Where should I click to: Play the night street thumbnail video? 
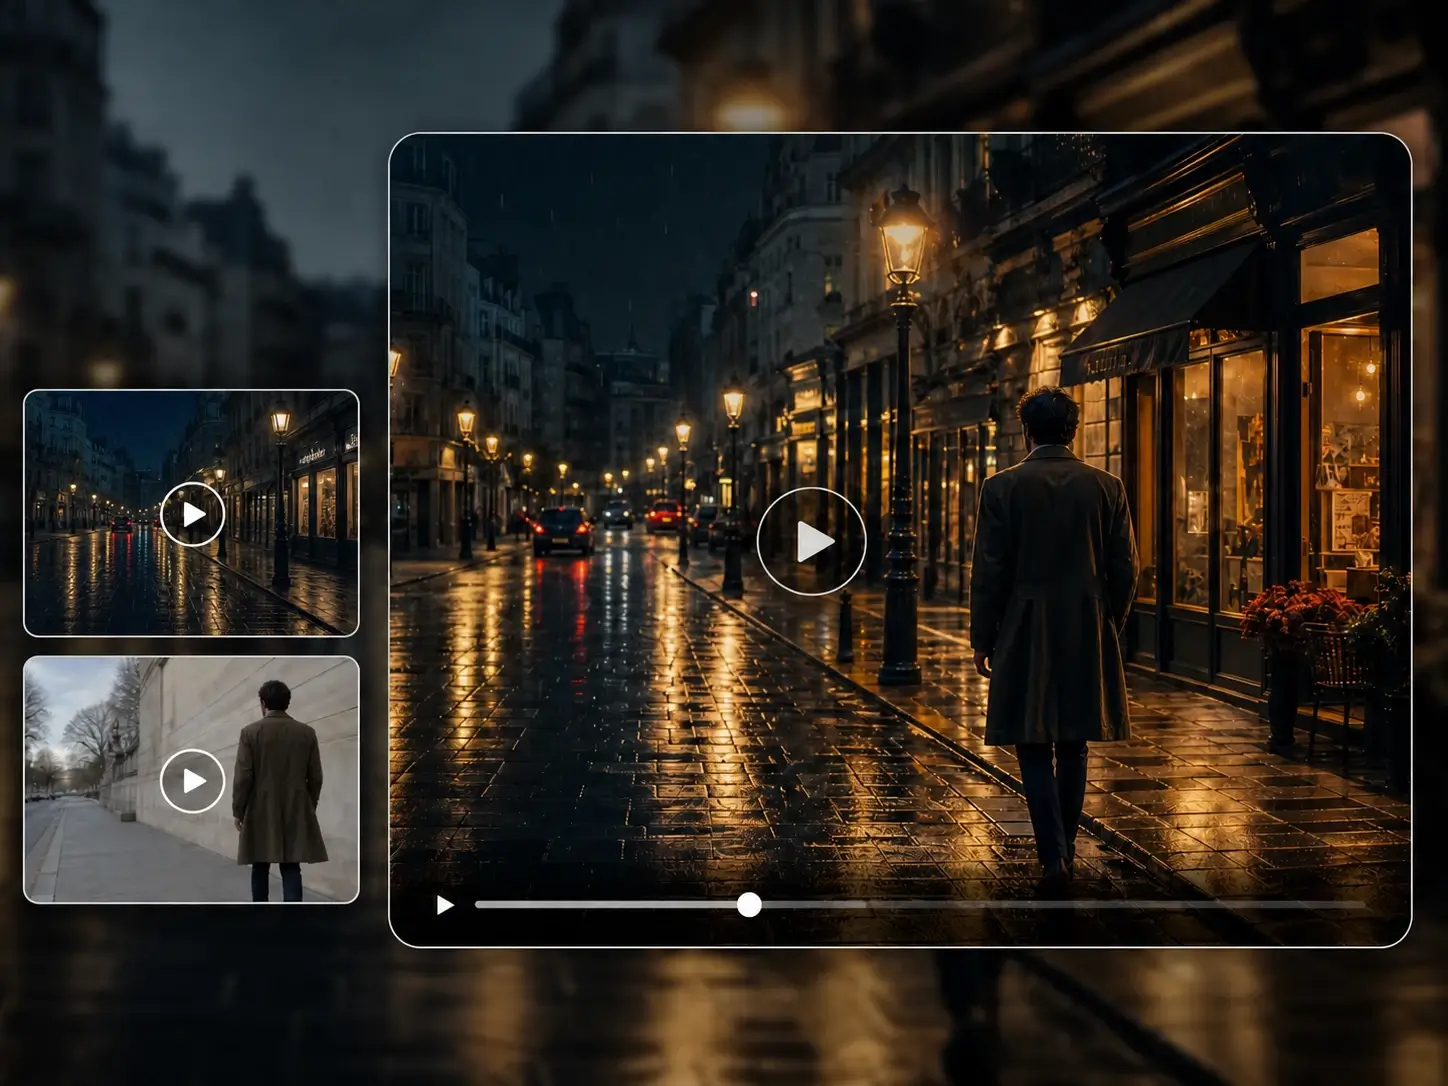(192, 514)
